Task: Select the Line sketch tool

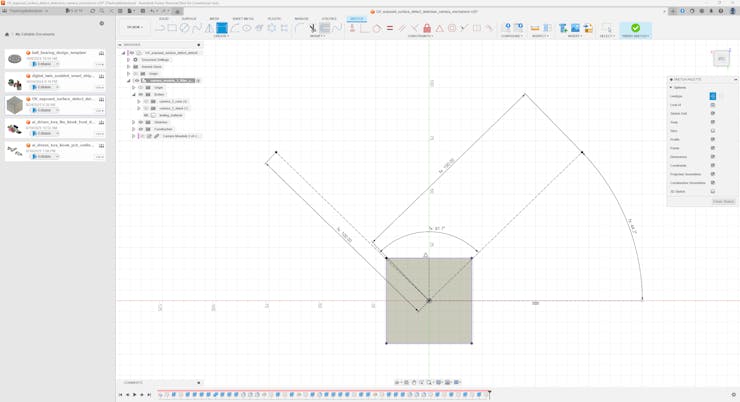Action: coord(160,28)
